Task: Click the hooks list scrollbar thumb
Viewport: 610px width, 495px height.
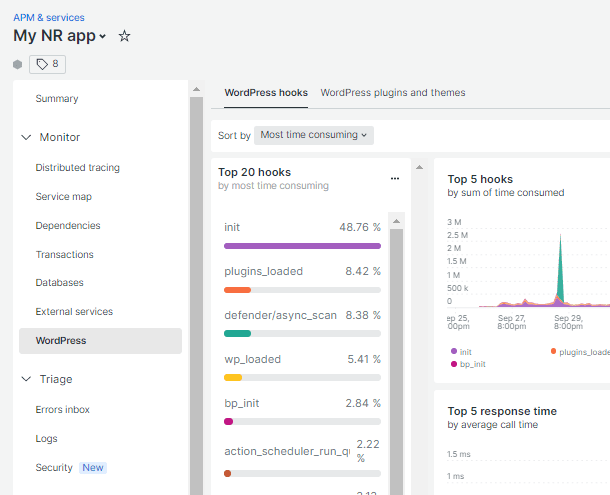Action: pos(396,362)
